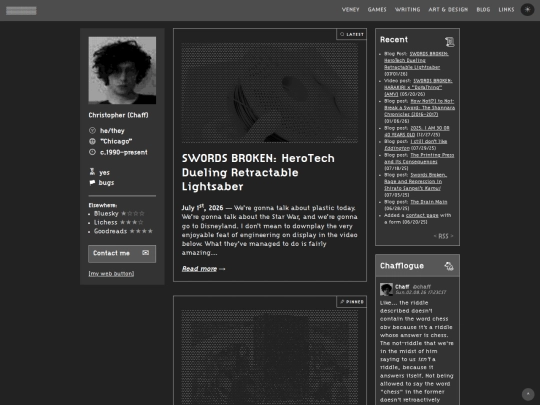The image size is (540, 405).
Task: Click the chess piece icon beside yes
Action: pyautogui.click(x=92, y=172)
